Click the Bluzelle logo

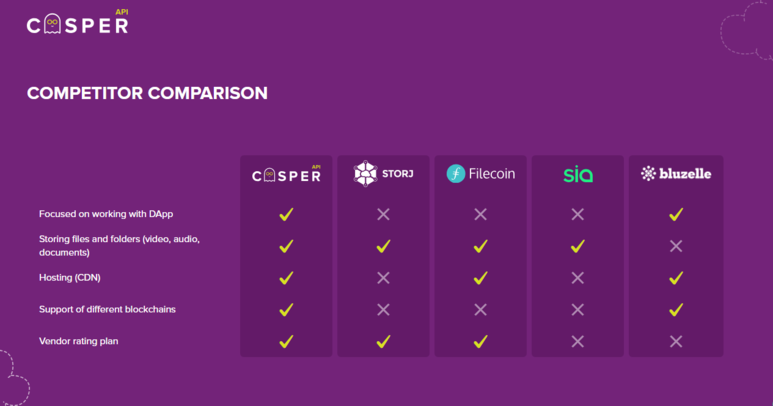point(675,174)
